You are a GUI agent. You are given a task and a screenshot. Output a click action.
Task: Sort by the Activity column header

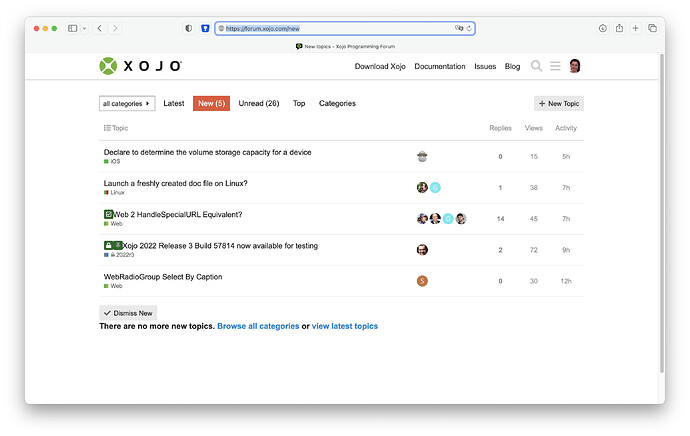566,128
